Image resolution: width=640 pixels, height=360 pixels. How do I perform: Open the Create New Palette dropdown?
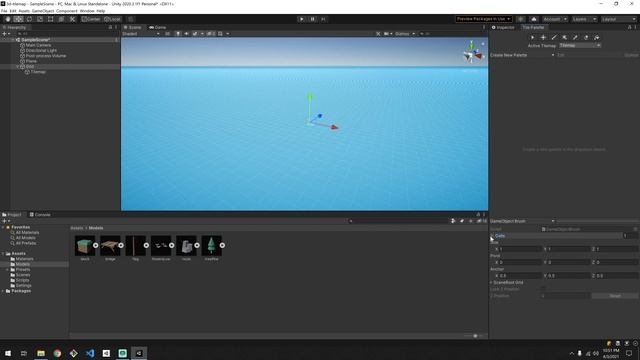(x=522, y=55)
